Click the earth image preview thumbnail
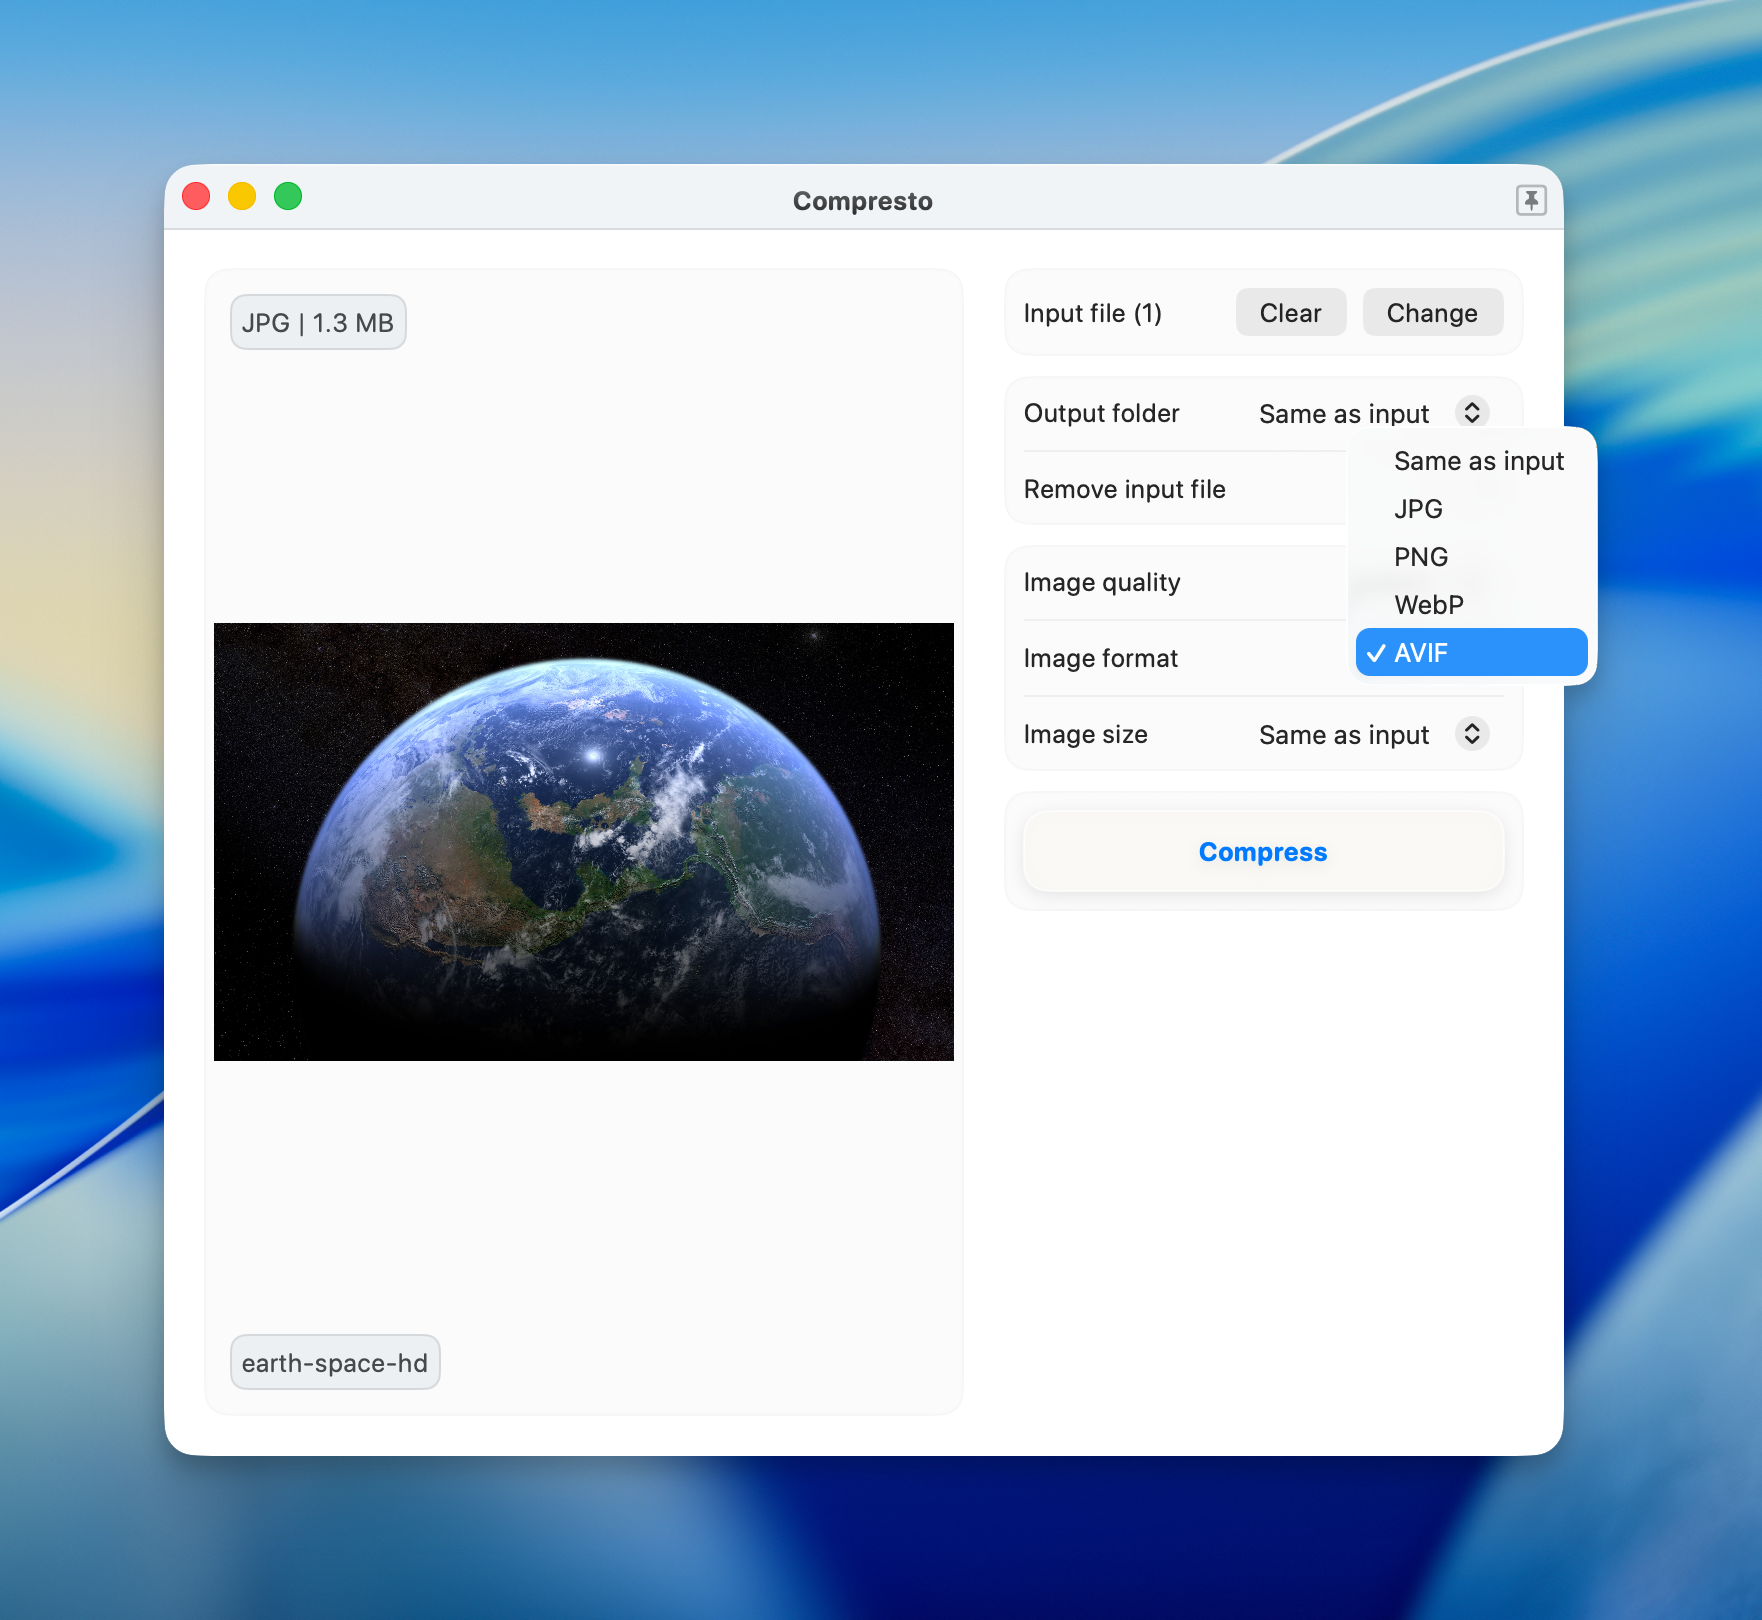Screen dimensions: 1762x1620 [584, 842]
